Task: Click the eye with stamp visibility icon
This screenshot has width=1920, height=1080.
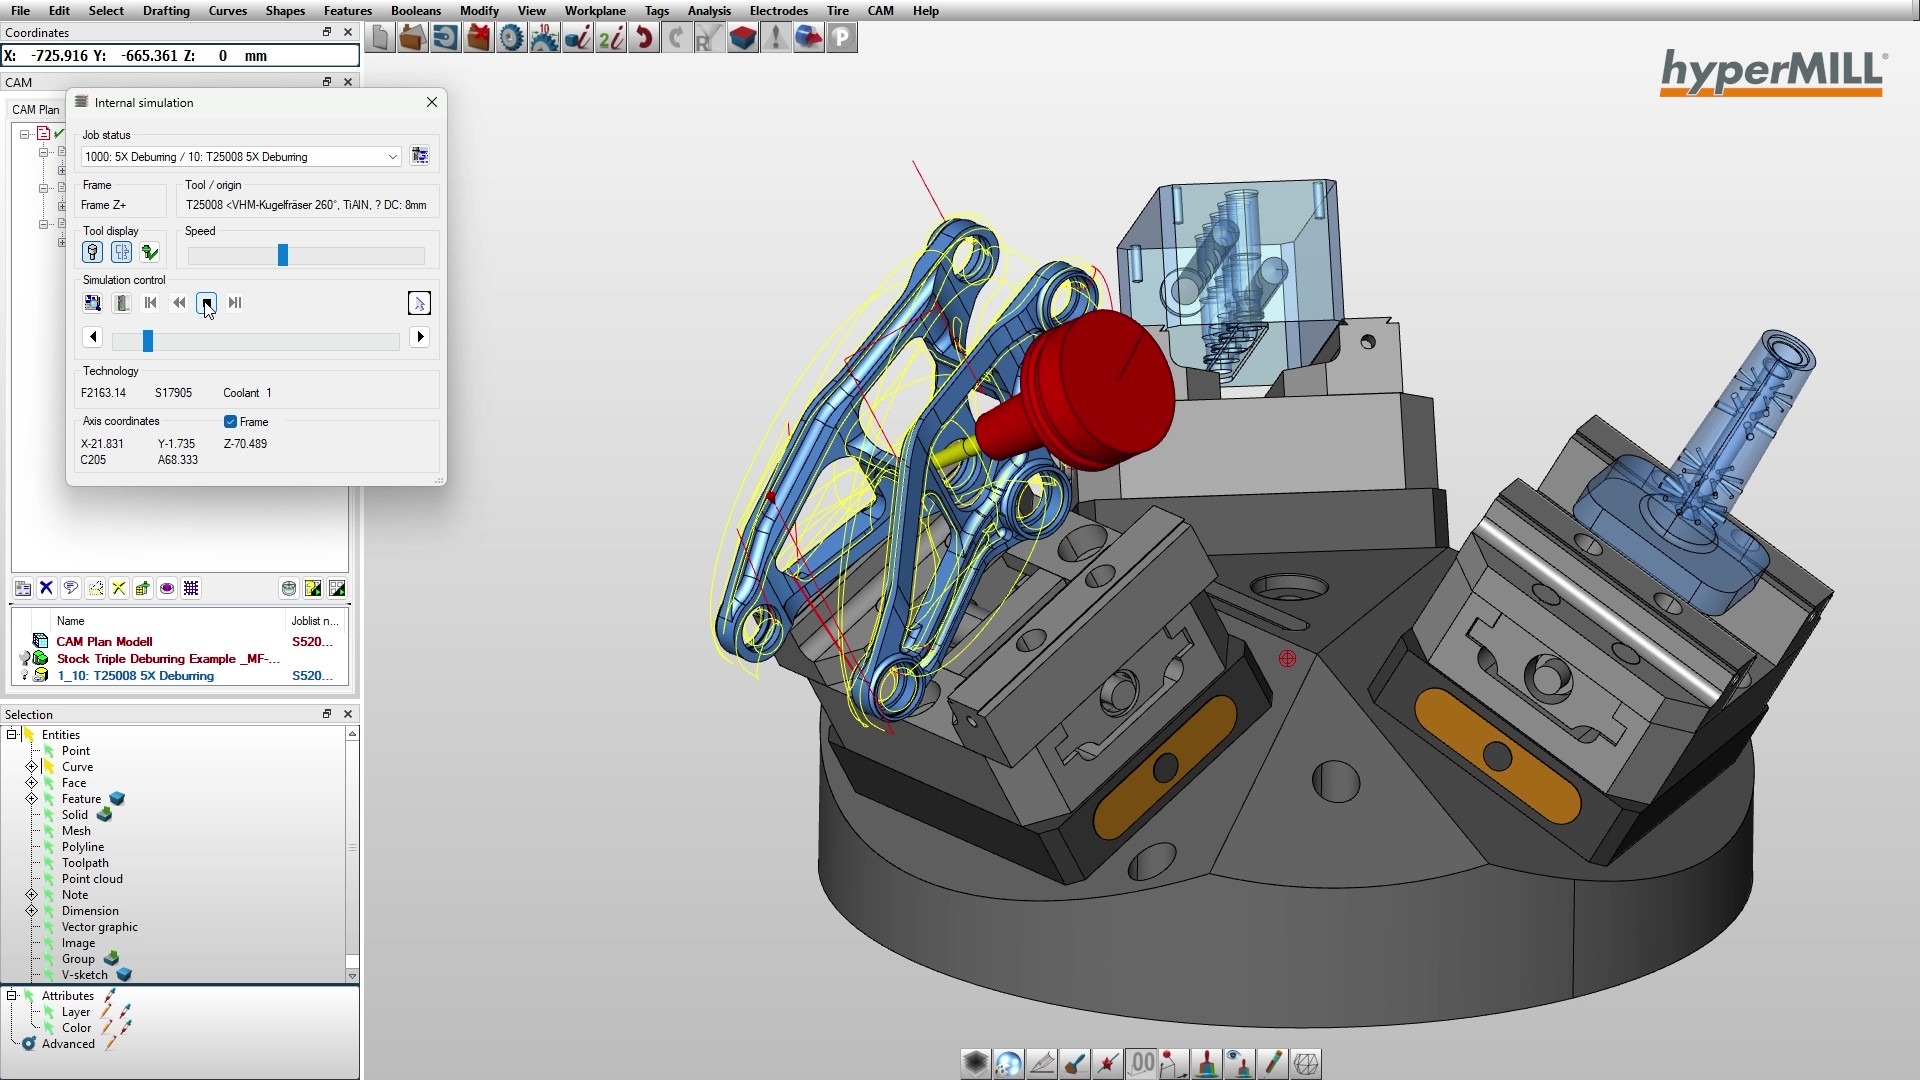Action: (1239, 1063)
